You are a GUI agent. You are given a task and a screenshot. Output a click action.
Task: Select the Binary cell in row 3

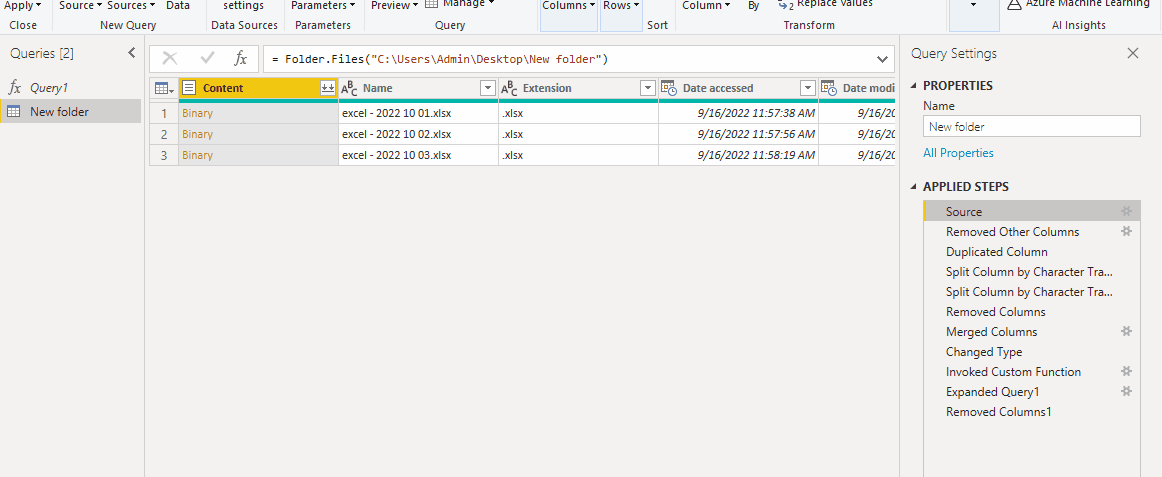click(x=259, y=155)
